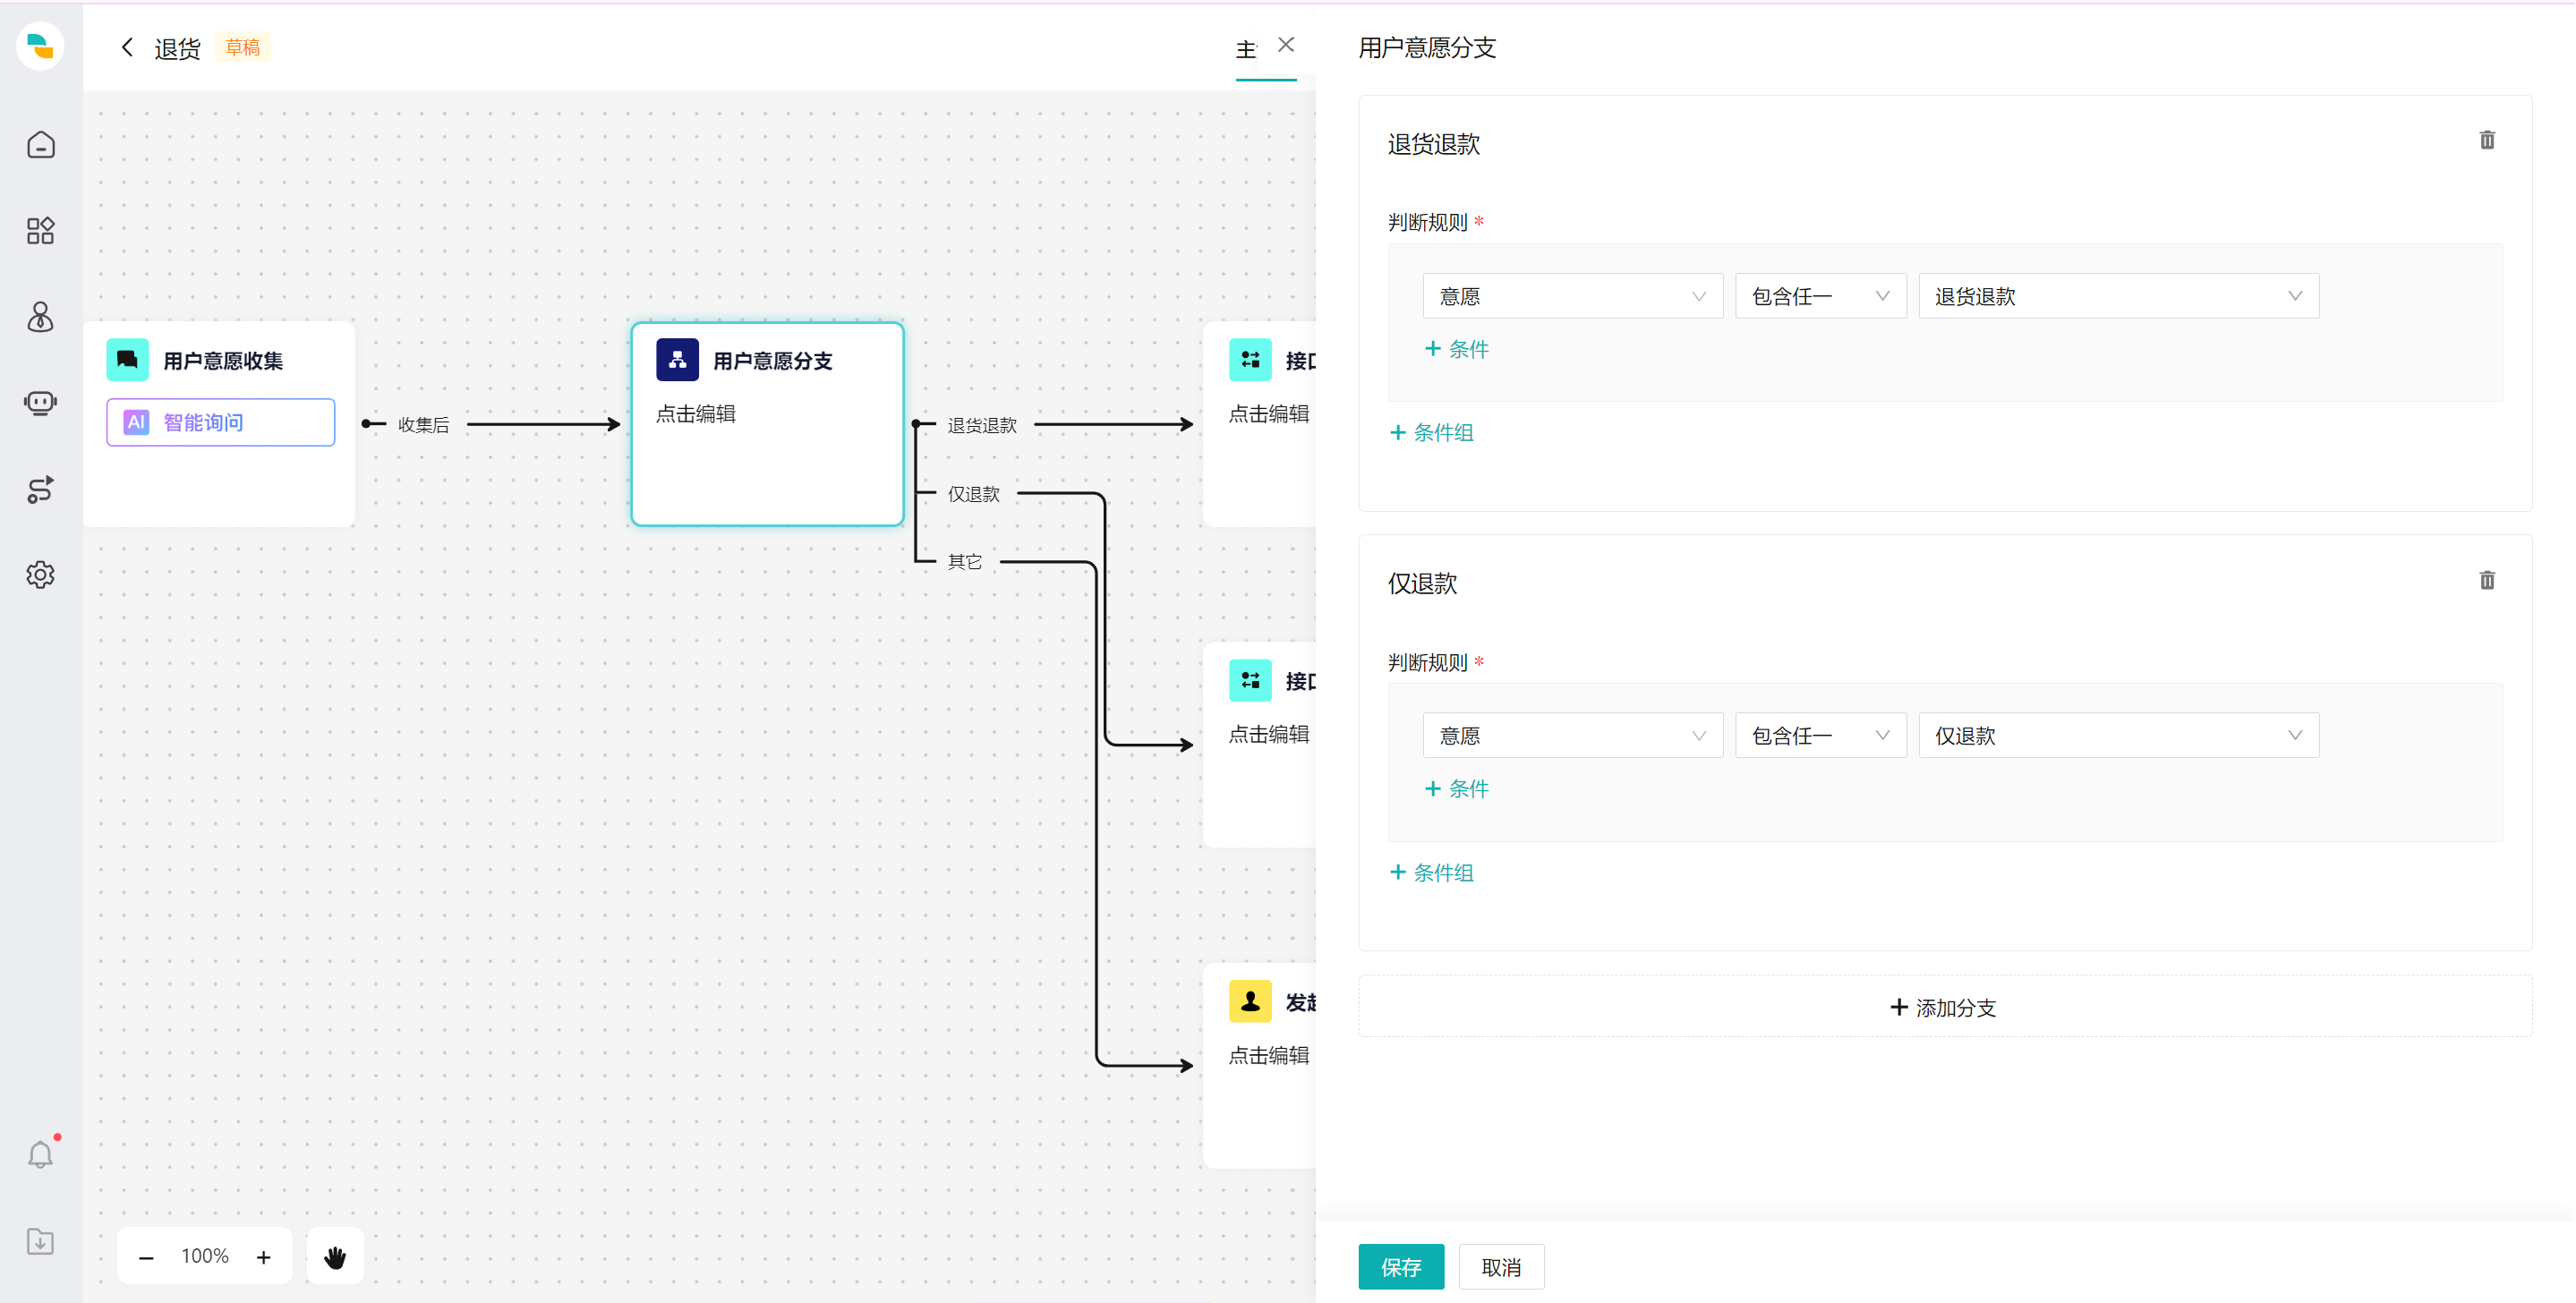The width and height of the screenshot is (2576, 1303).
Task: Open 意愿 dropdown in 退货退款 rule
Action: 1572,296
